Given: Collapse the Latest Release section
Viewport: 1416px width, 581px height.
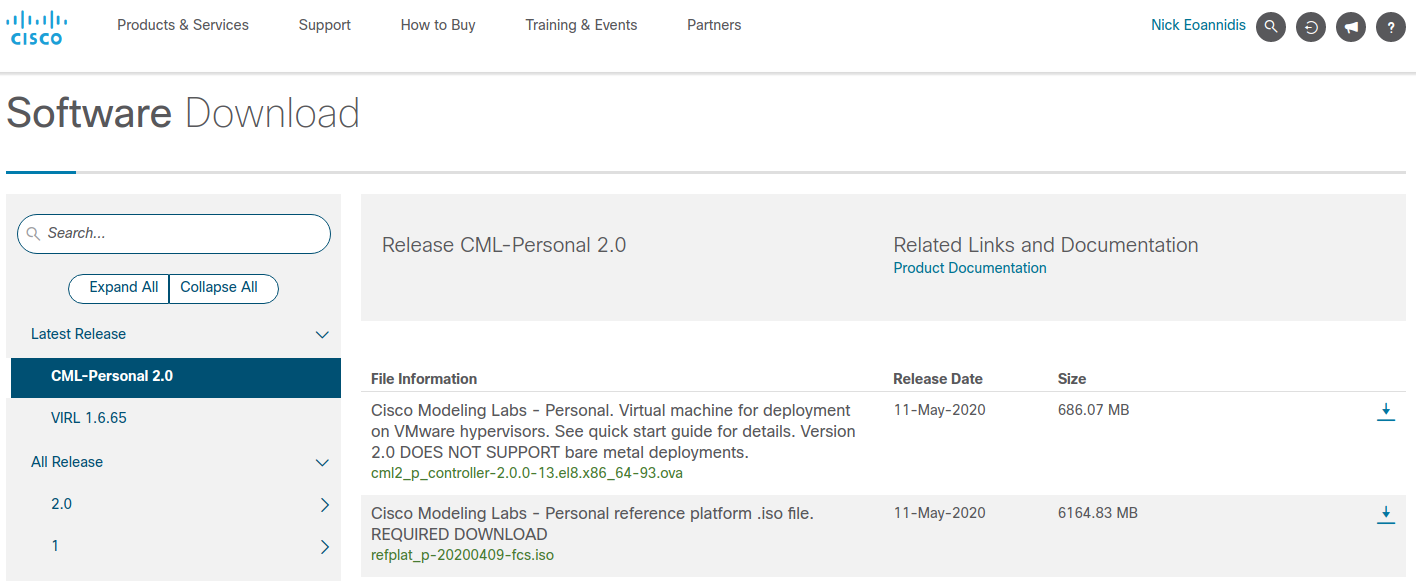Looking at the screenshot, I should [322, 334].
